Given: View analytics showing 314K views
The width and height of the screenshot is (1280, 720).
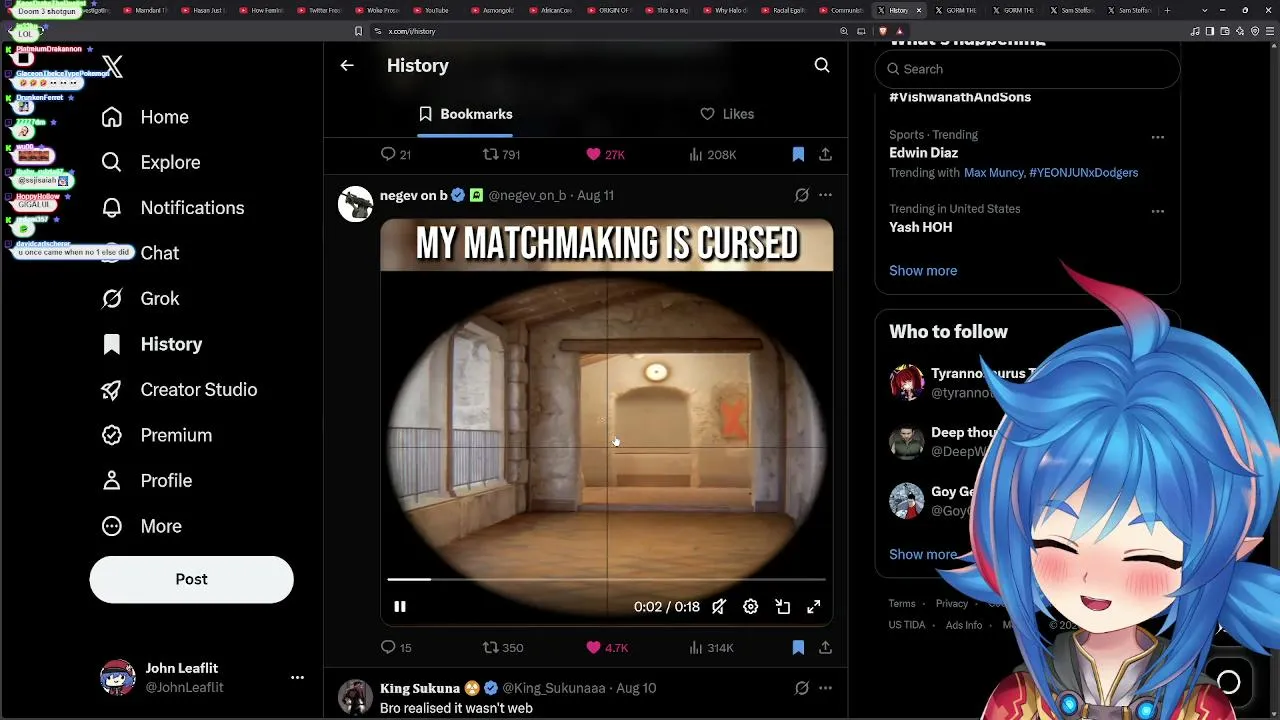Looking at the screenshot, I should pyautogui.click(x=712, y=648).
